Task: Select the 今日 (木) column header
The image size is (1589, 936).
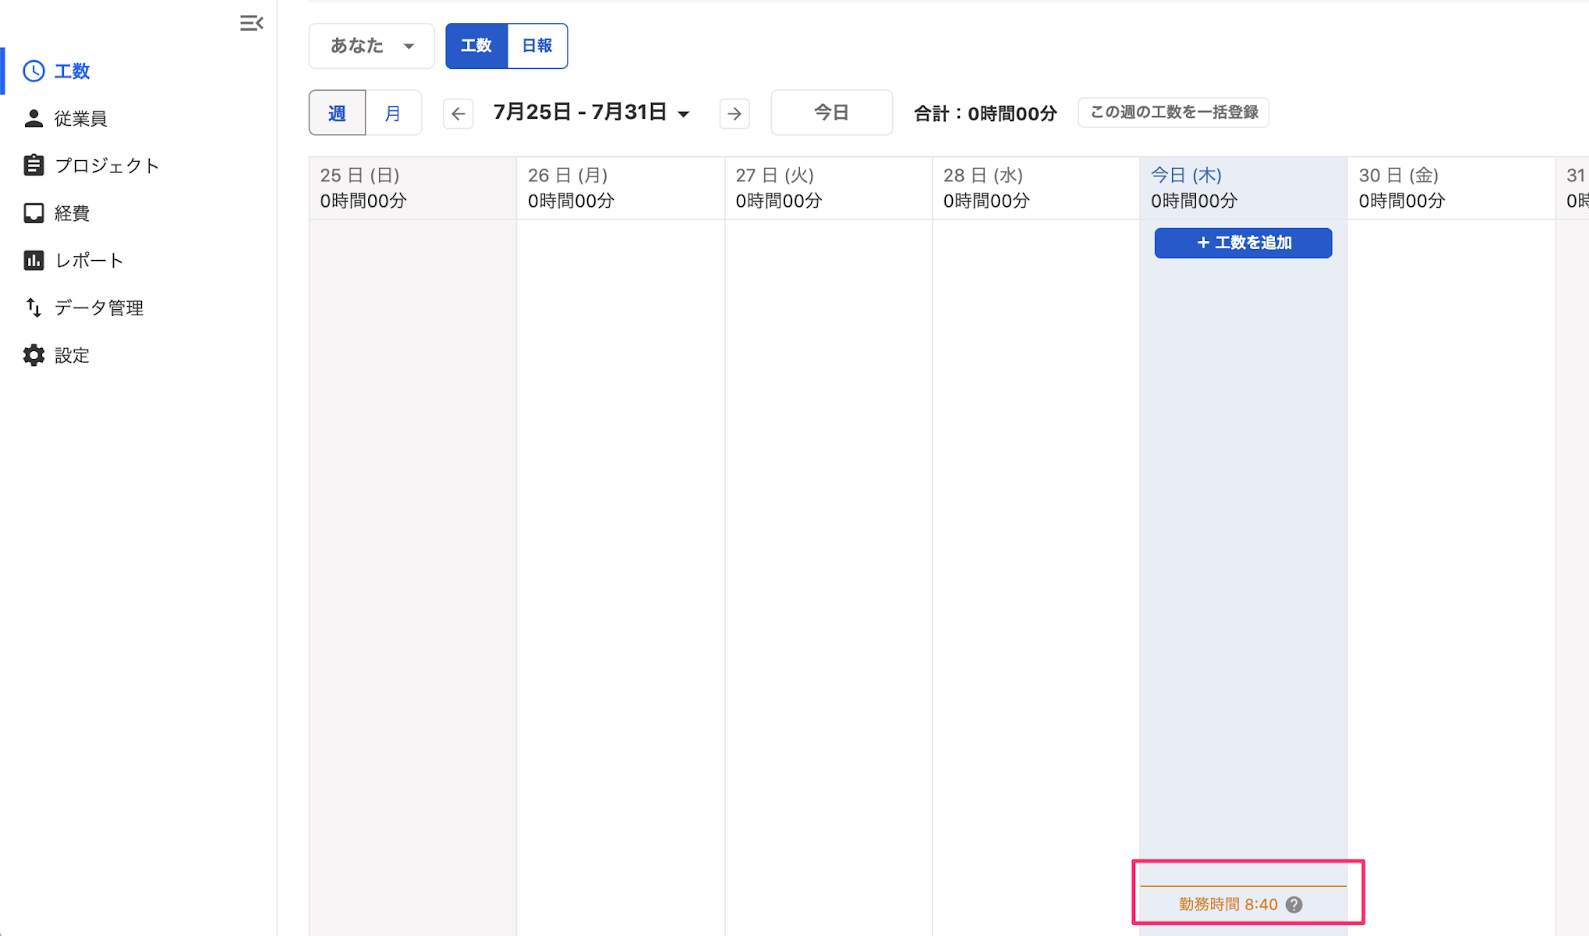Action: click(x=1243, y=188)
